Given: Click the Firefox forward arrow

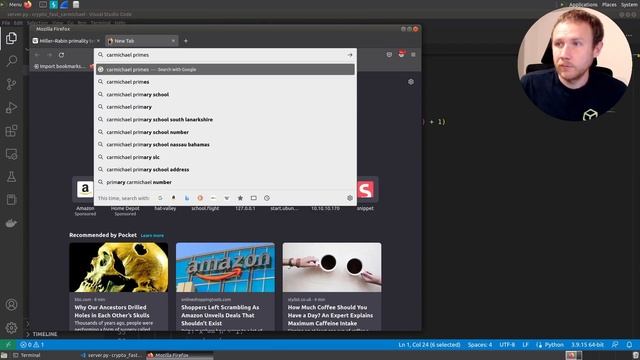Looking at the screenshot, I should [49, 55].
